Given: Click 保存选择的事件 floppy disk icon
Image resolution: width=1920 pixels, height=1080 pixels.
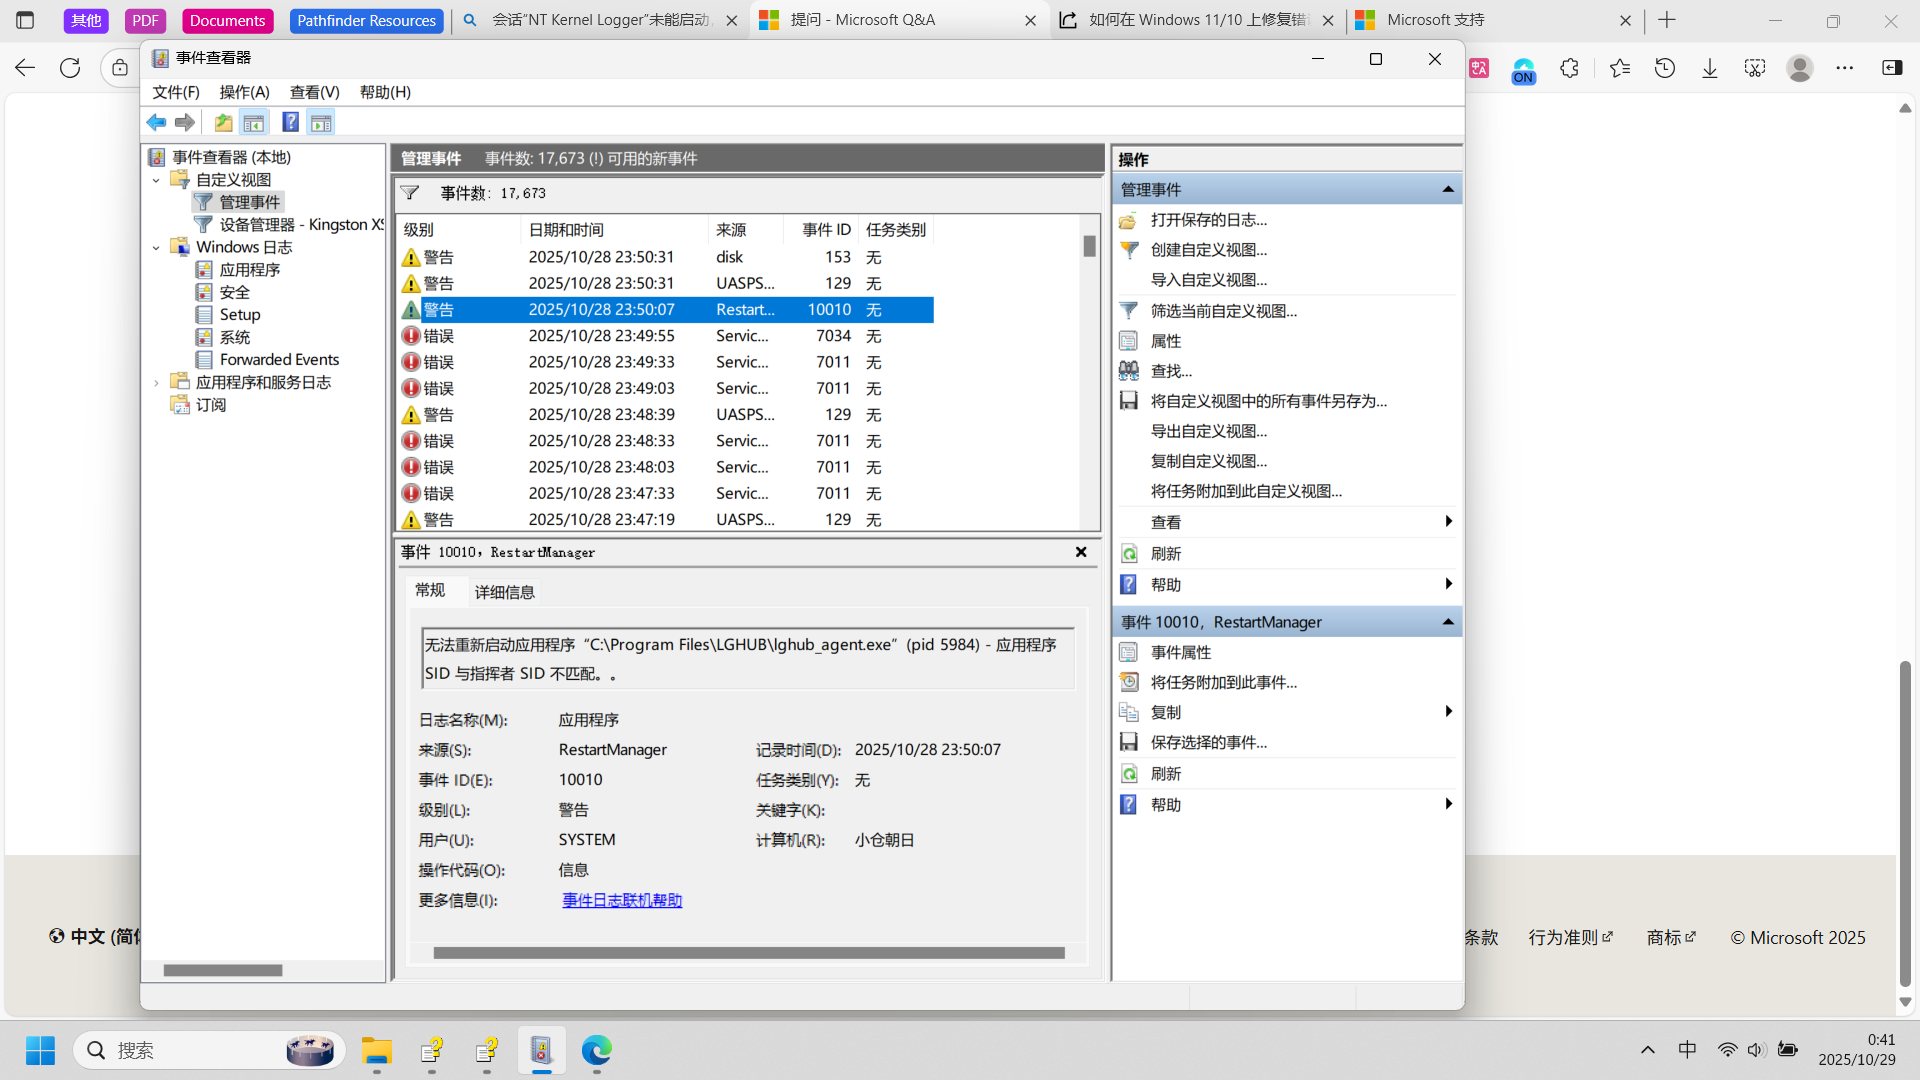Looking at the screenshot, I should [1129, 742].
